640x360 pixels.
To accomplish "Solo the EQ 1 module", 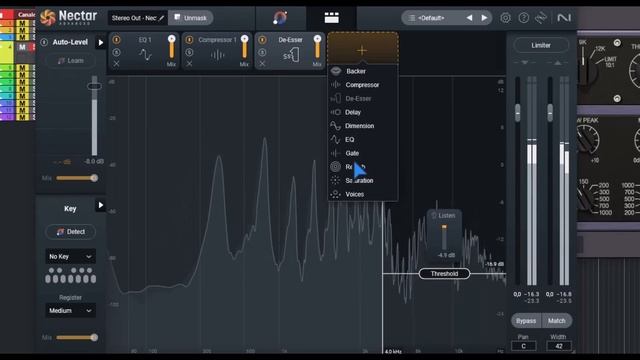I will 116,52.
